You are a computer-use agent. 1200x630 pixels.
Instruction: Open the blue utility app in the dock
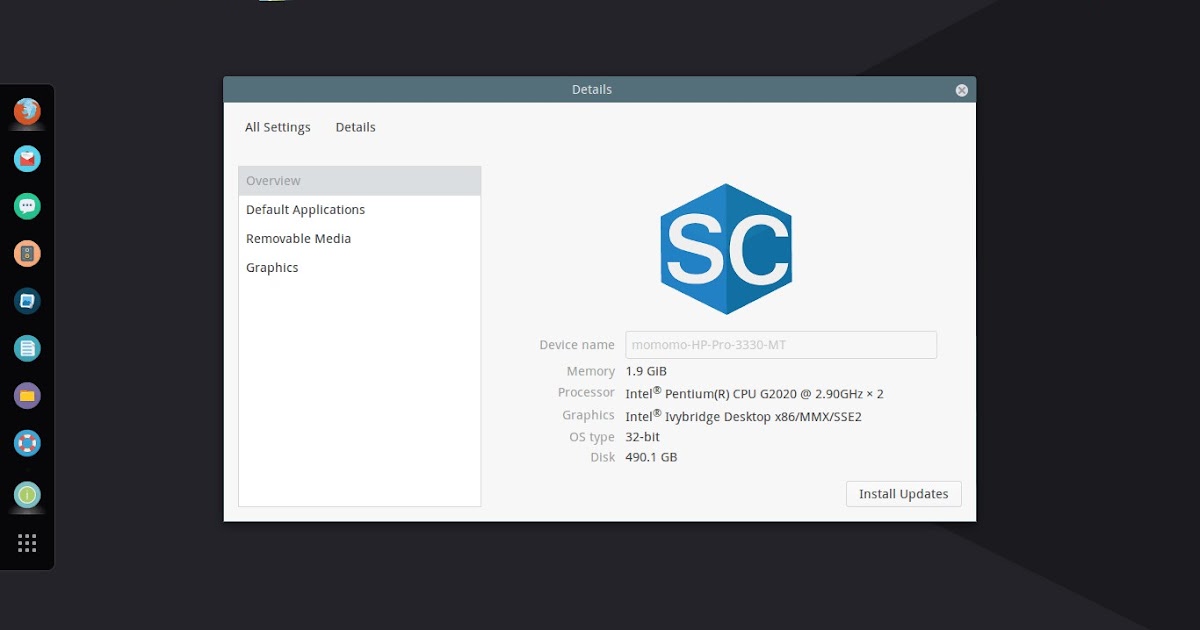pyautogui.click(x=26, y=300)
